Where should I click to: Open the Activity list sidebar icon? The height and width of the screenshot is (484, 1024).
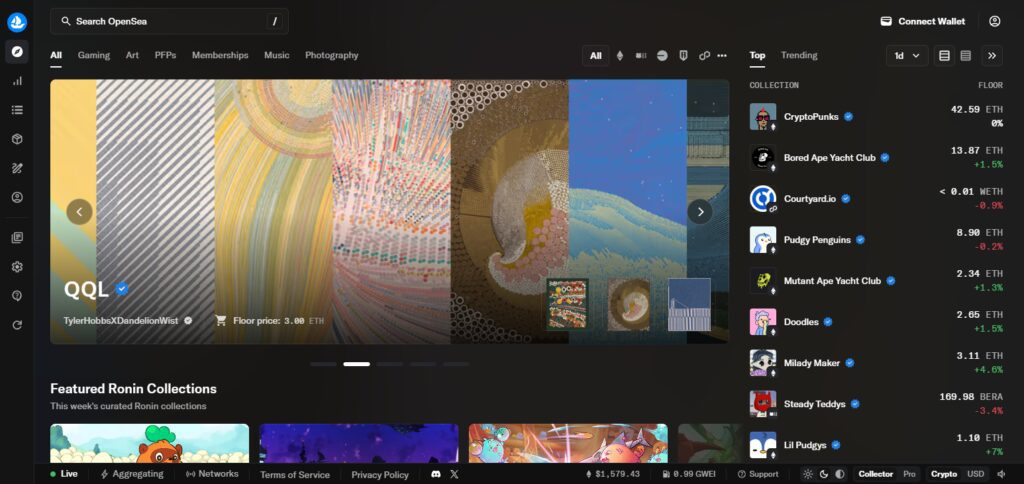coord(17,110)
